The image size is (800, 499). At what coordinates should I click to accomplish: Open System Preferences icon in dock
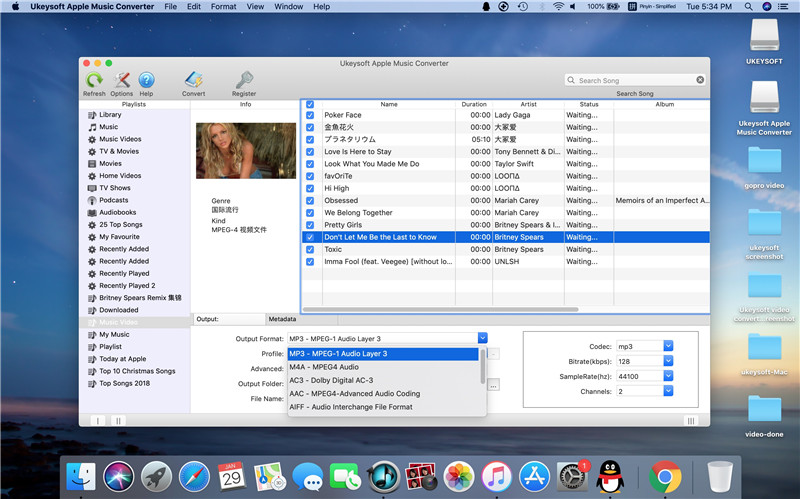click(572, 477)
